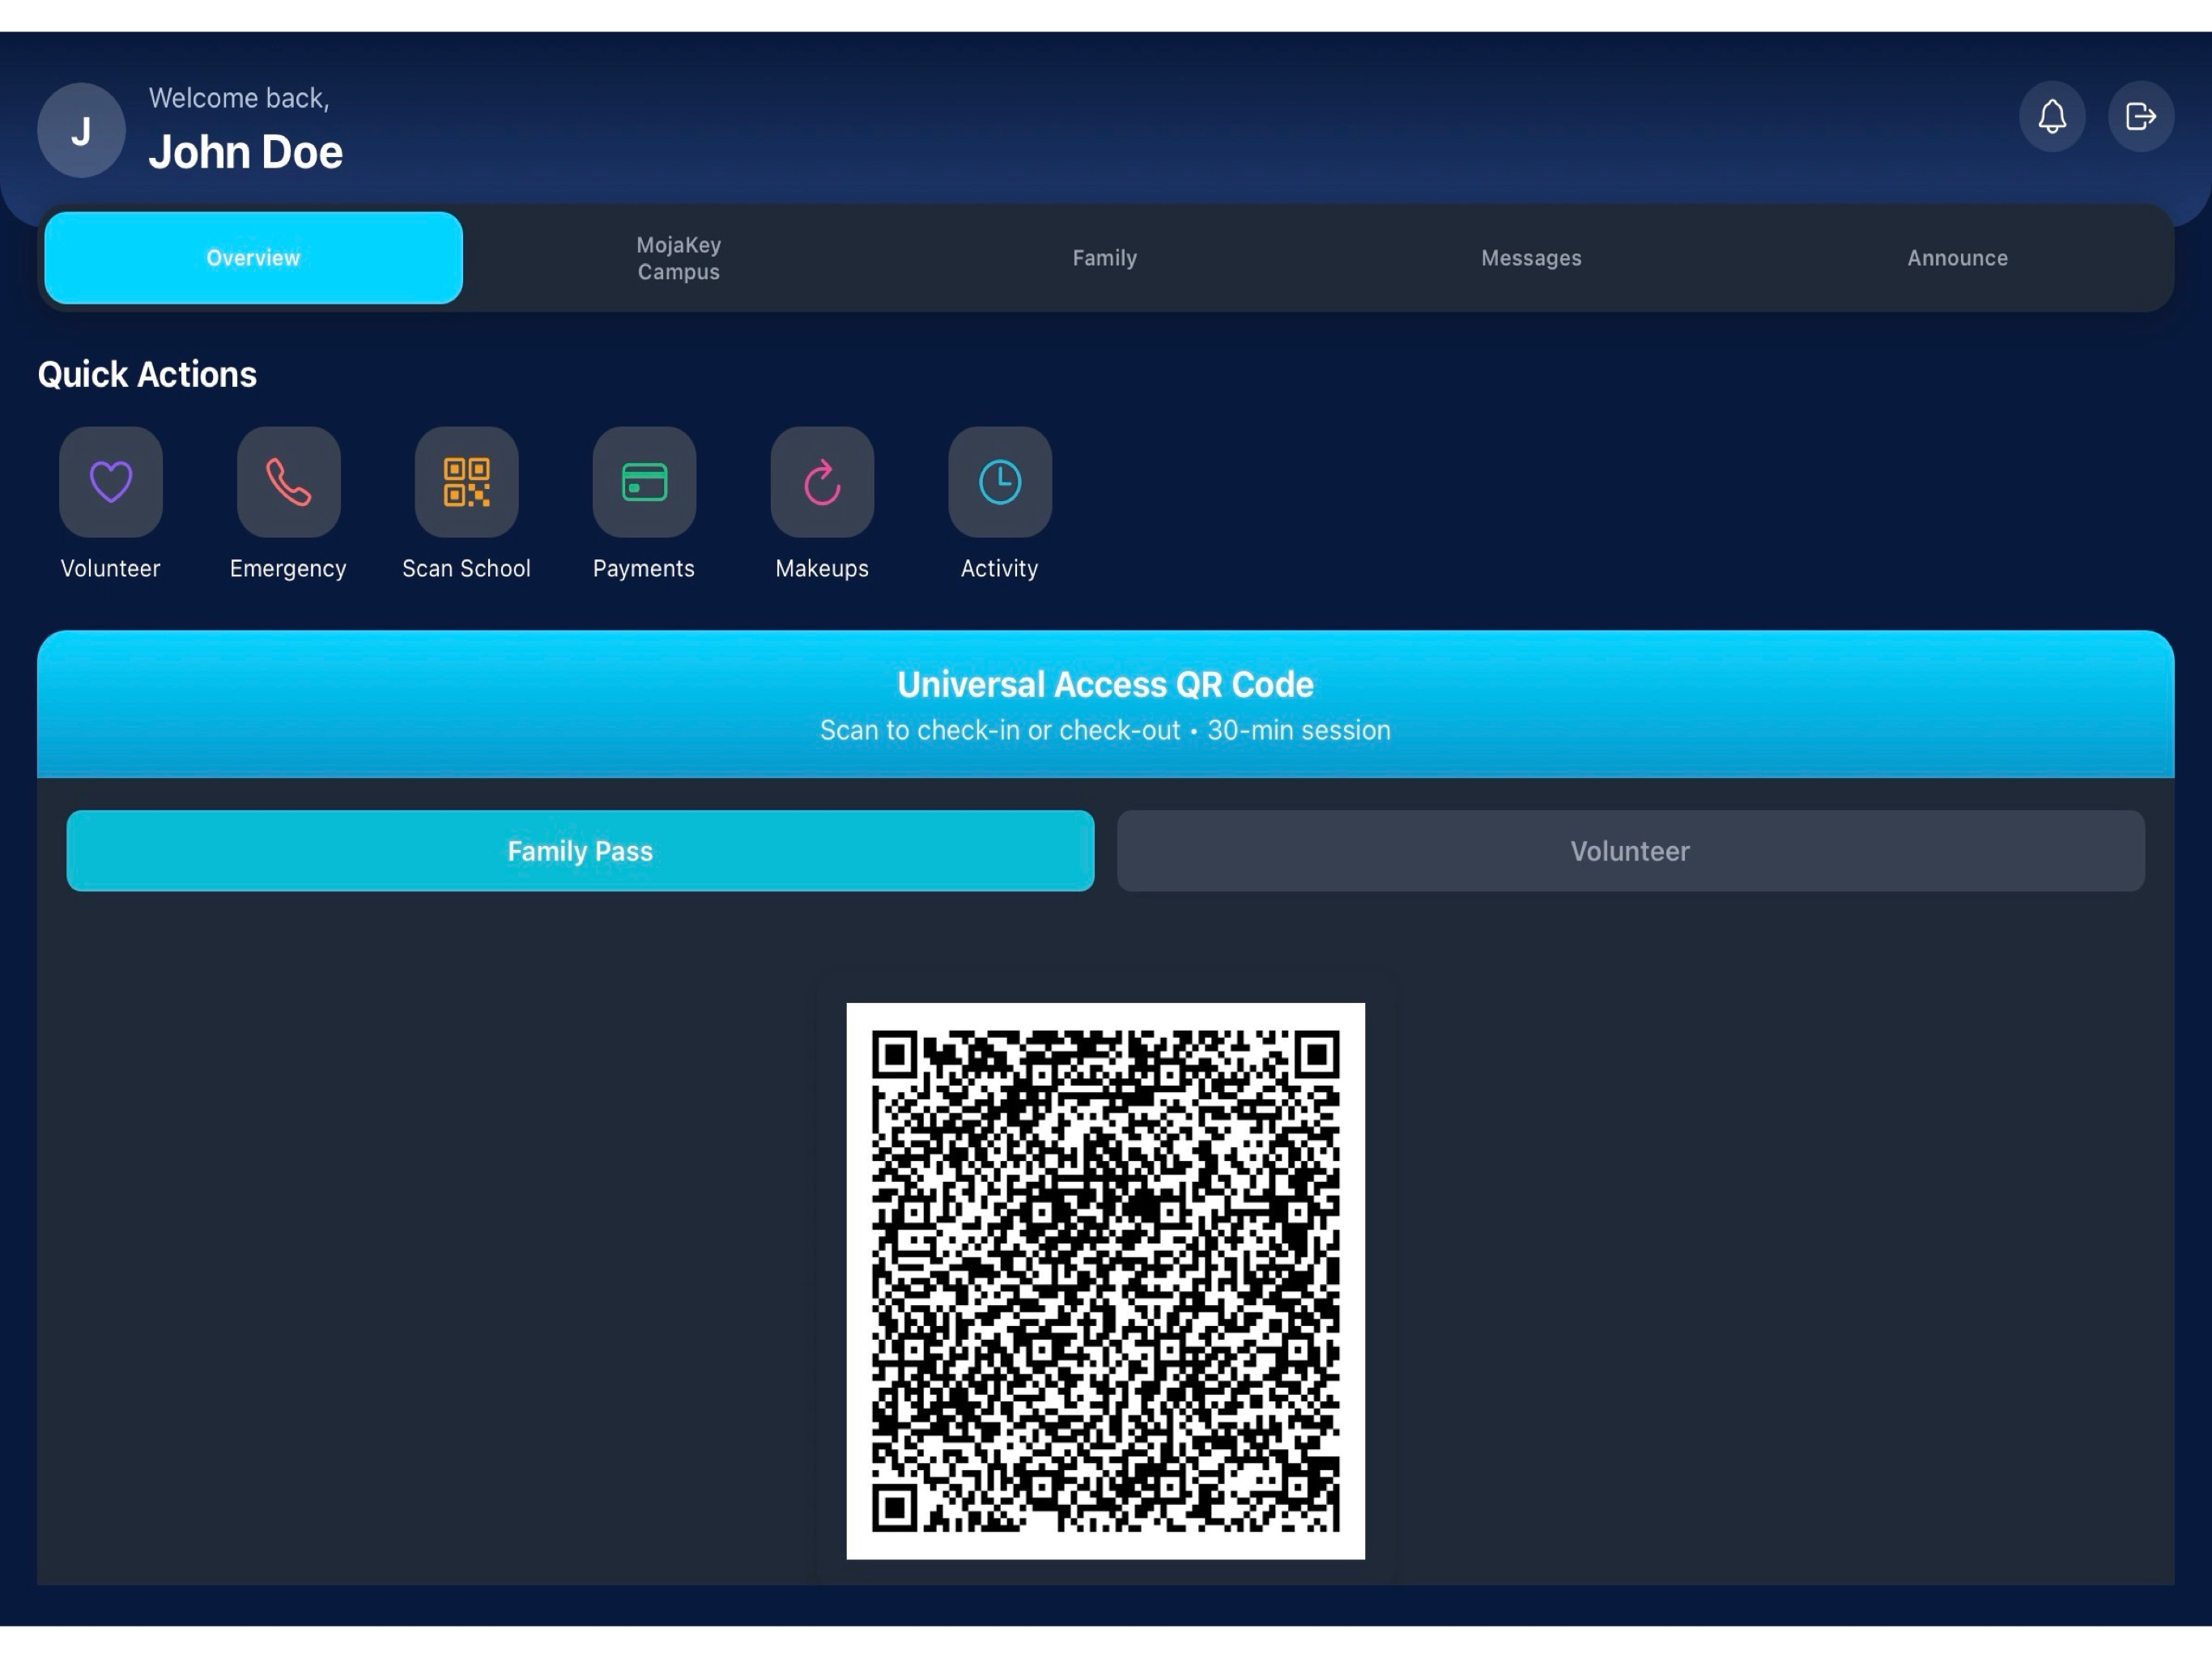
Task: Enlarge the access QR code image
Action: pyautogui.click(x=1105, y=1281)
